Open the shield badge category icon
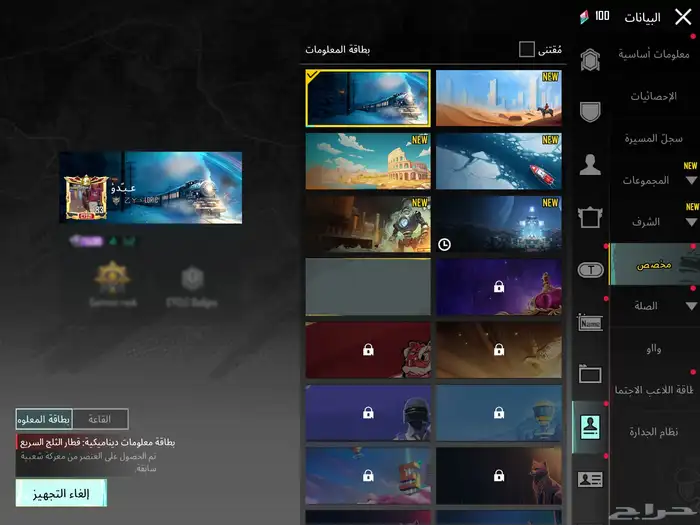Screen dimensions: 700x525 point(590,111)
